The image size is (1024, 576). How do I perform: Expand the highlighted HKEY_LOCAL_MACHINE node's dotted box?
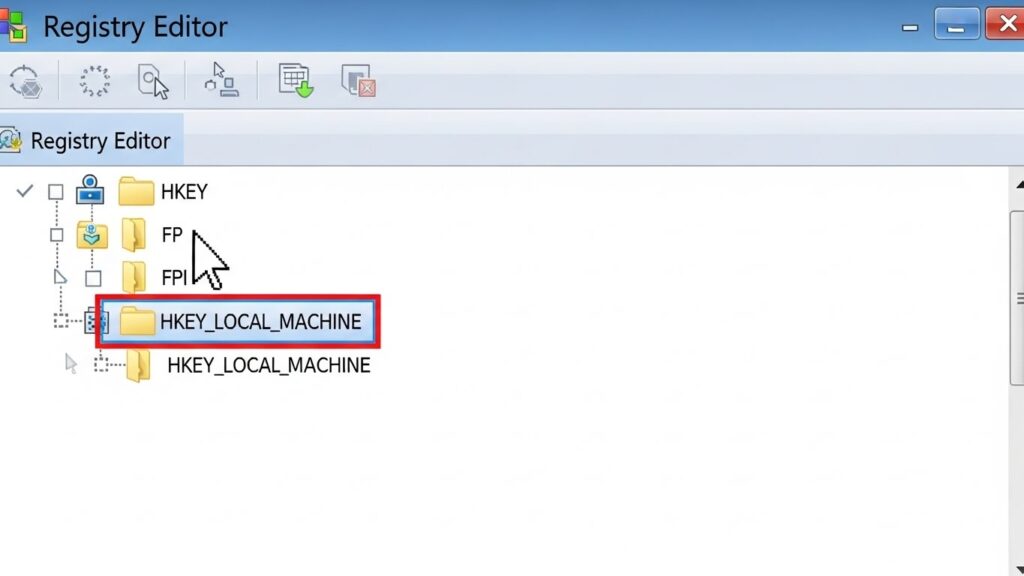click(62, 321)
